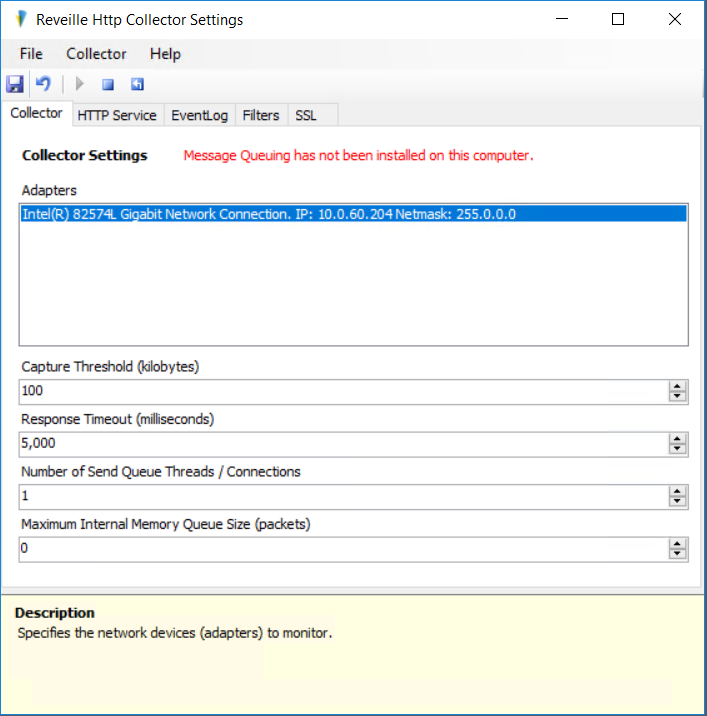Maximize the Reveille settings window
Viewport: 707px width, 716px height.
pos(618,19)
